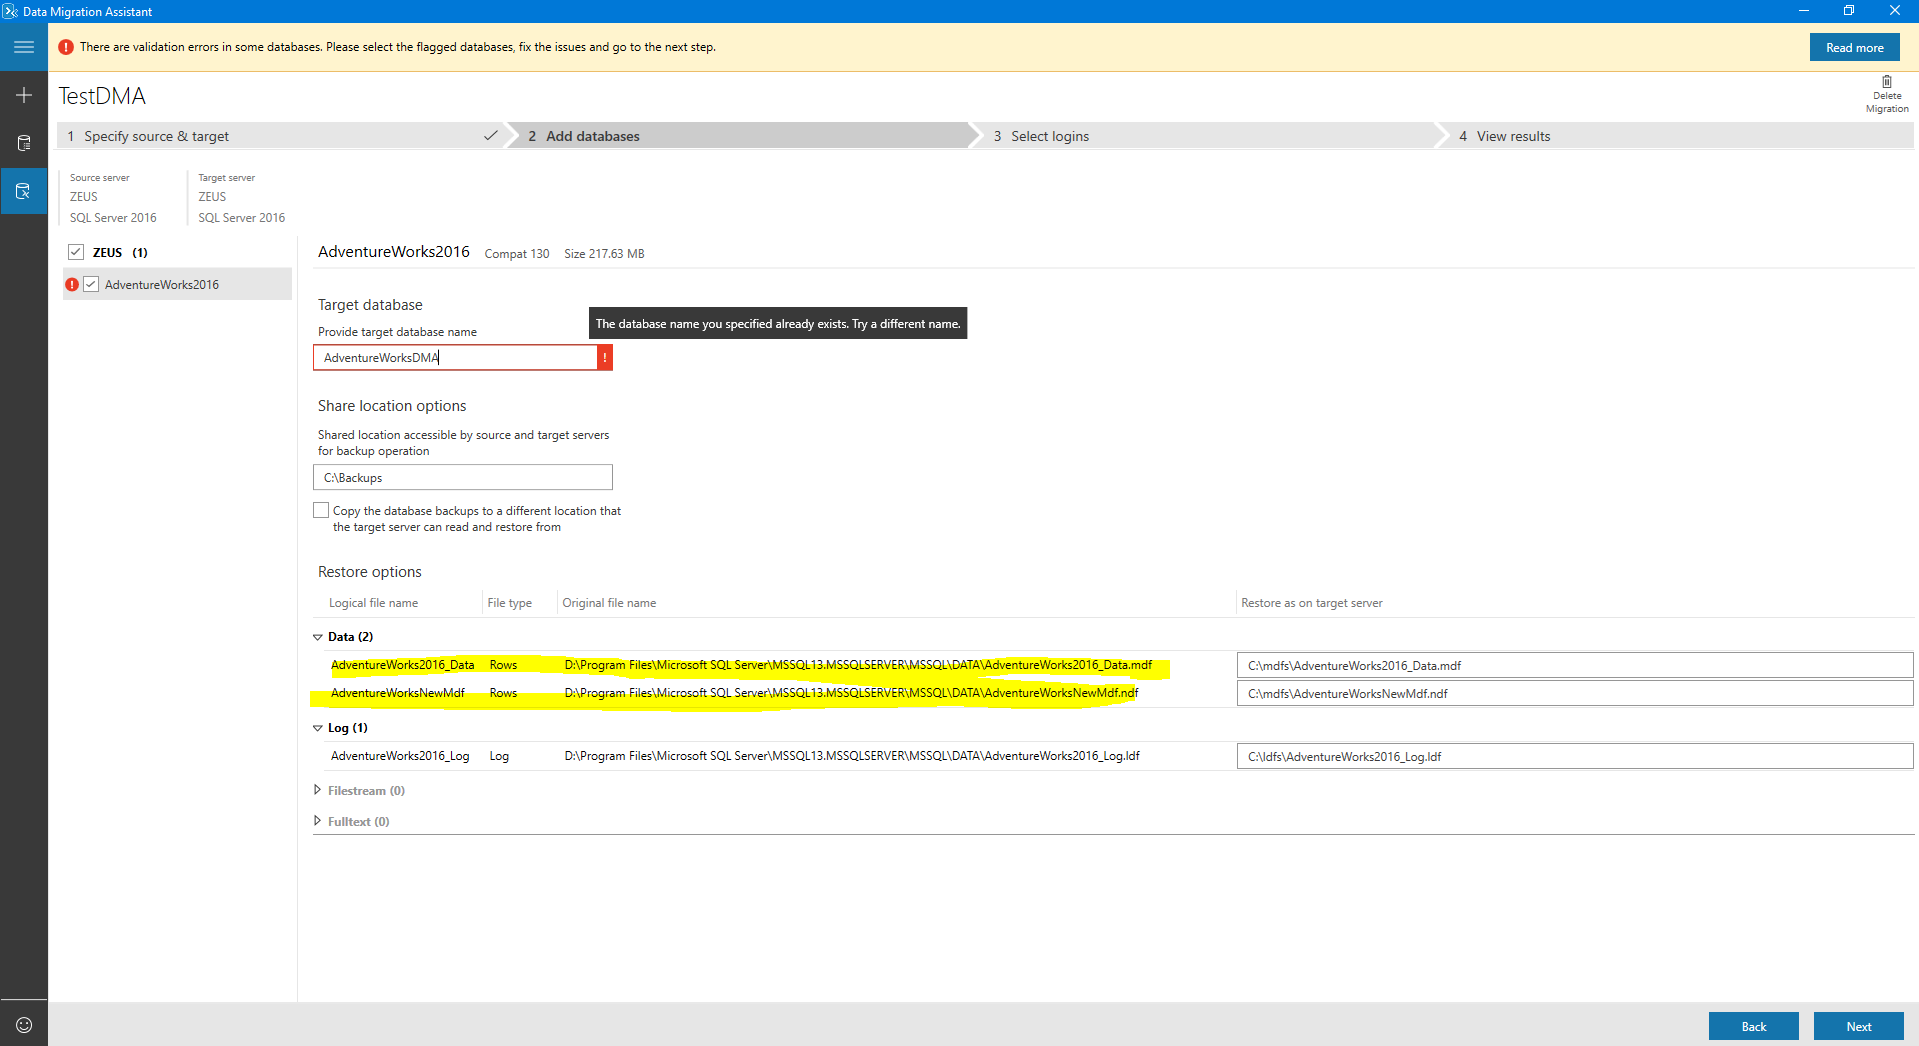The height and width of the screenshot is (1046, 1919).
Task: Click the Next button
Action: [x=1859, y=1026]
